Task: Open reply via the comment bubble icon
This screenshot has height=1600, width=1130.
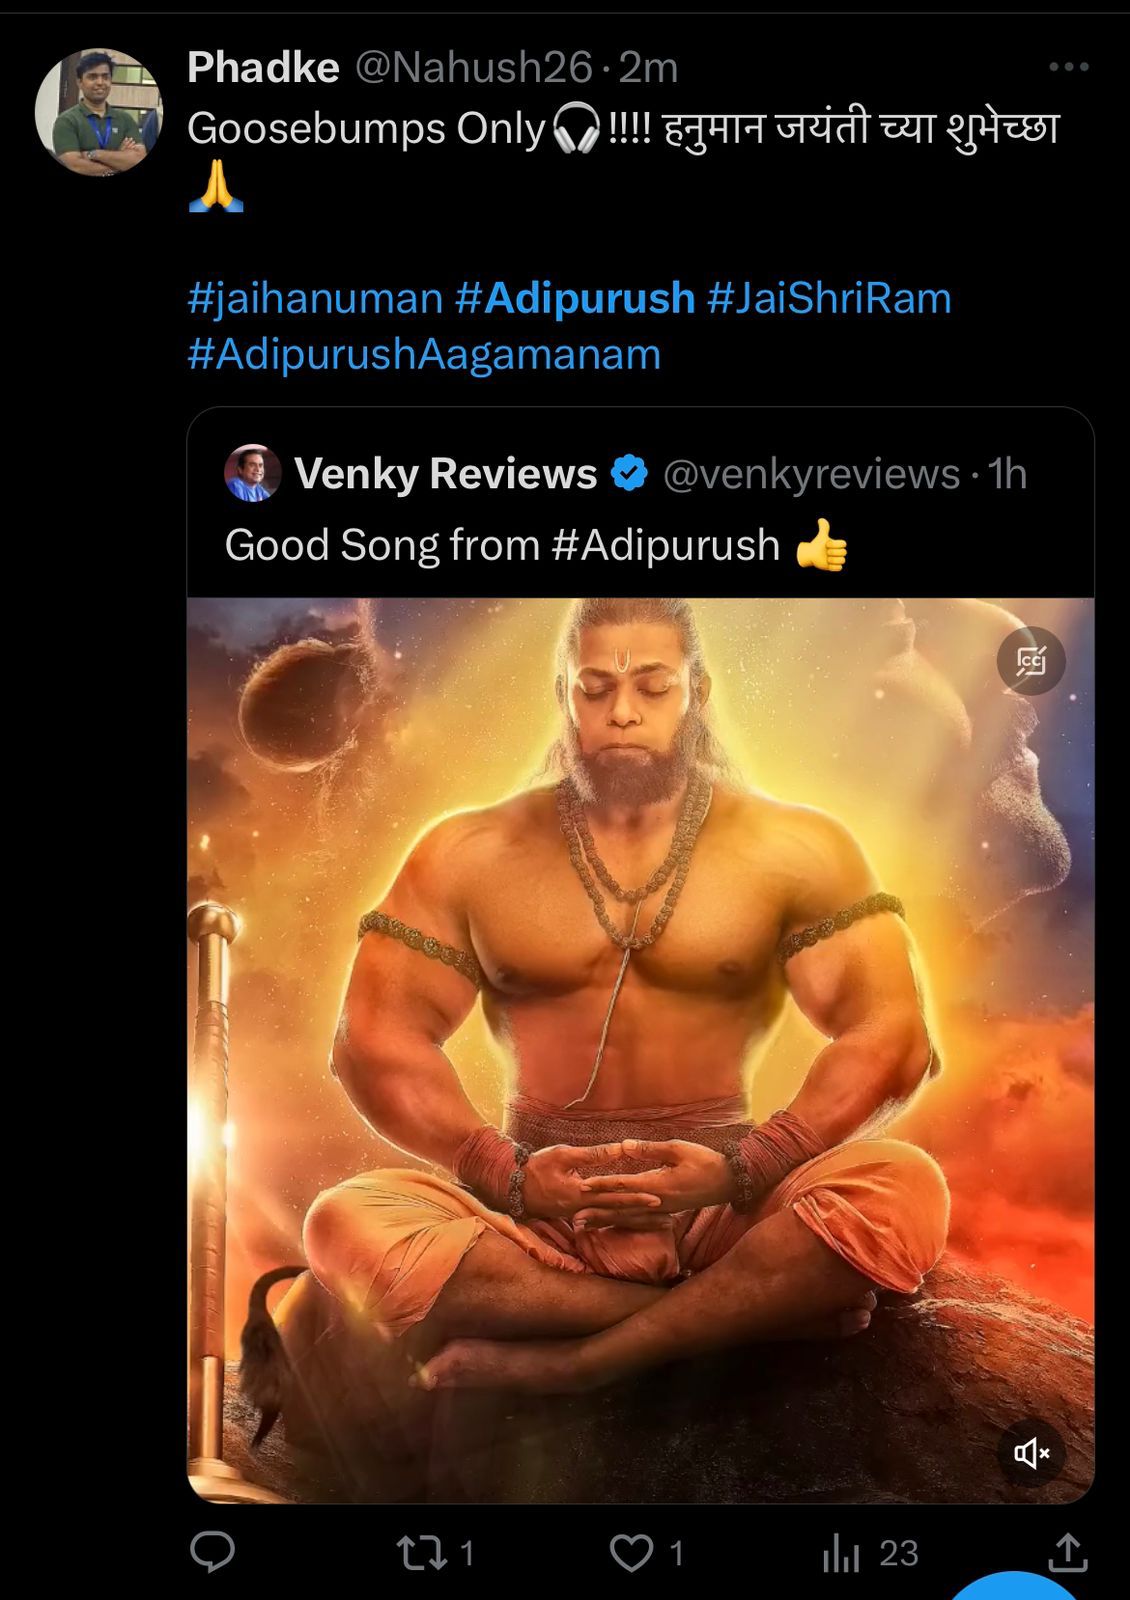Action: click(x=212, y=1552)
